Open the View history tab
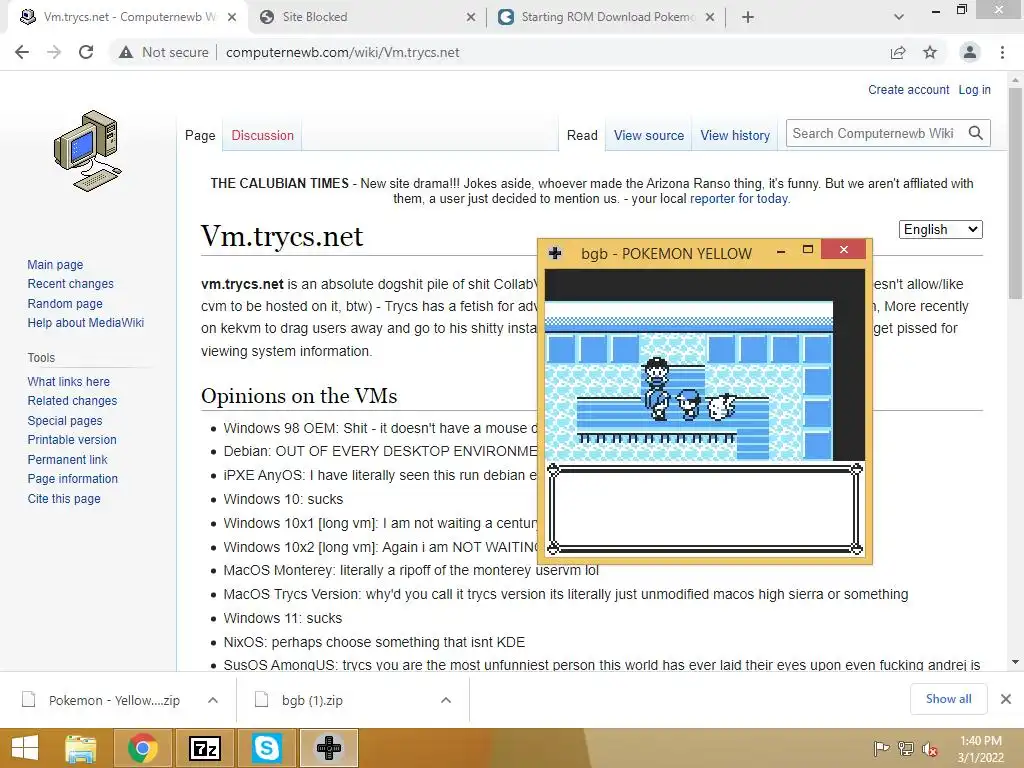 735,135
